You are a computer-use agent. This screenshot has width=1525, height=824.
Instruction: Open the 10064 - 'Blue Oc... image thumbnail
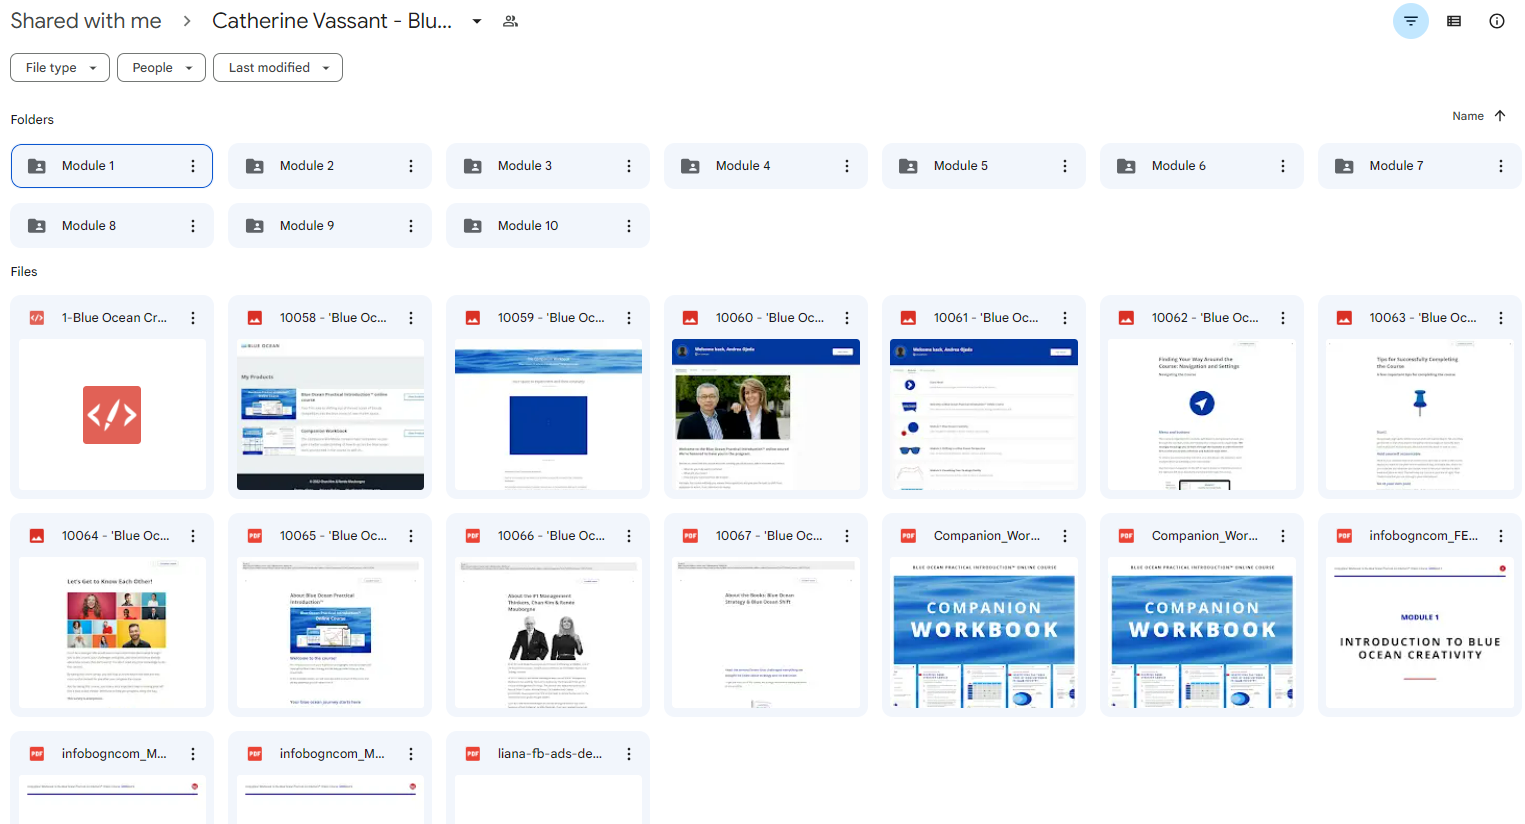pos(112,633)
